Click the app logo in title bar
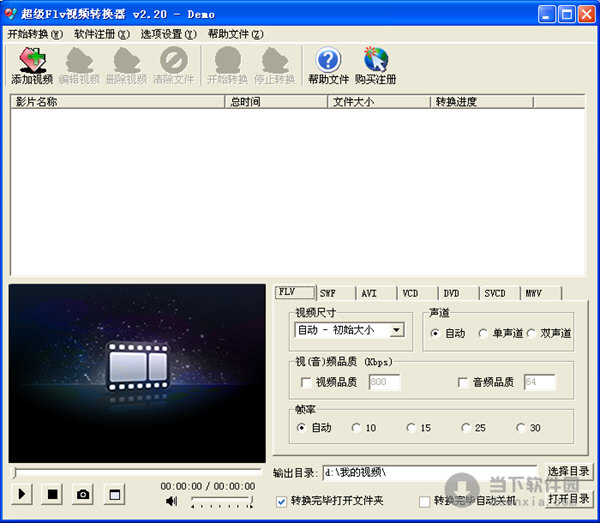This screenshot has height=523, width=600. [x=10, y=14]
